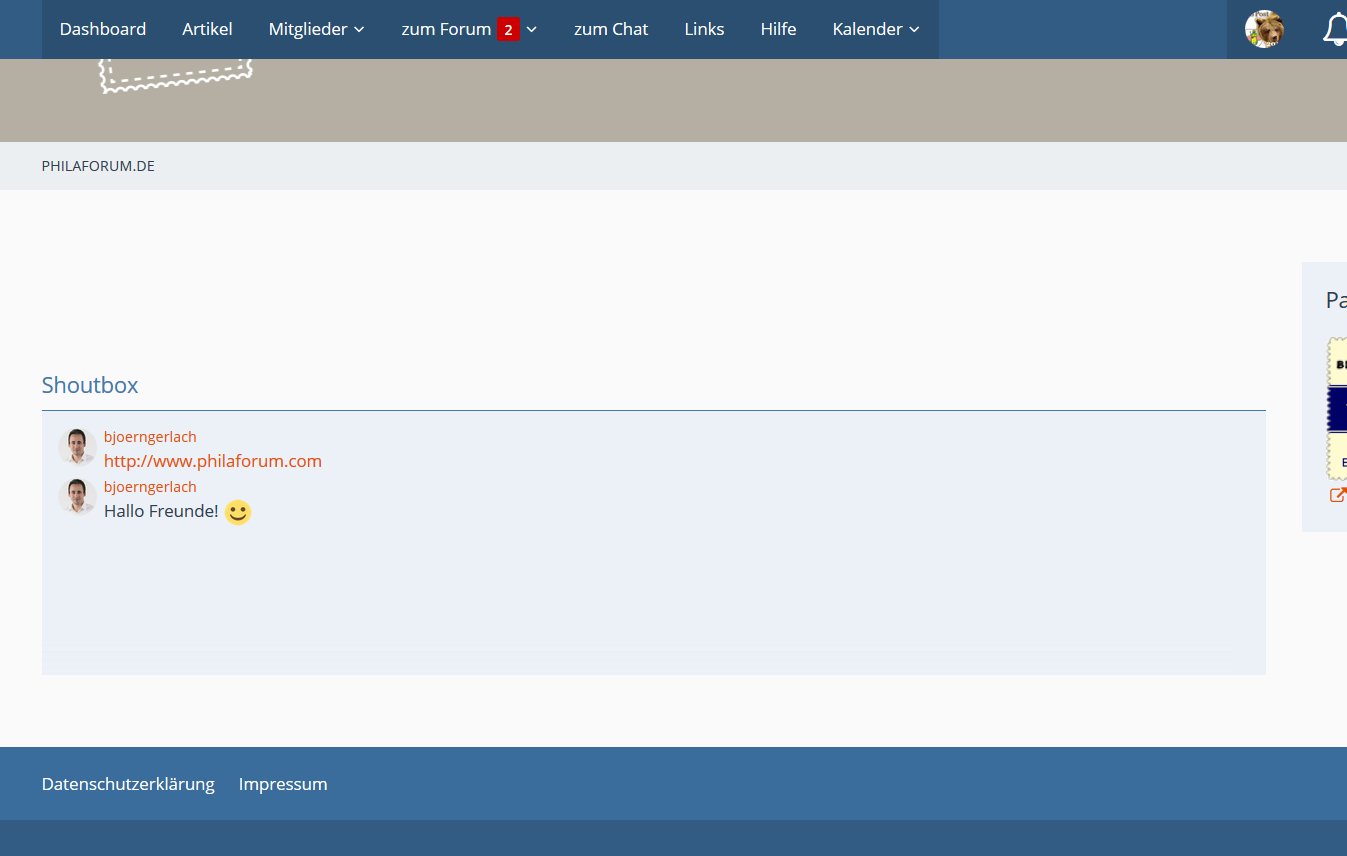Open the Kalender dropdown menu
1347x856 pixels.
[x=875, y=29]
